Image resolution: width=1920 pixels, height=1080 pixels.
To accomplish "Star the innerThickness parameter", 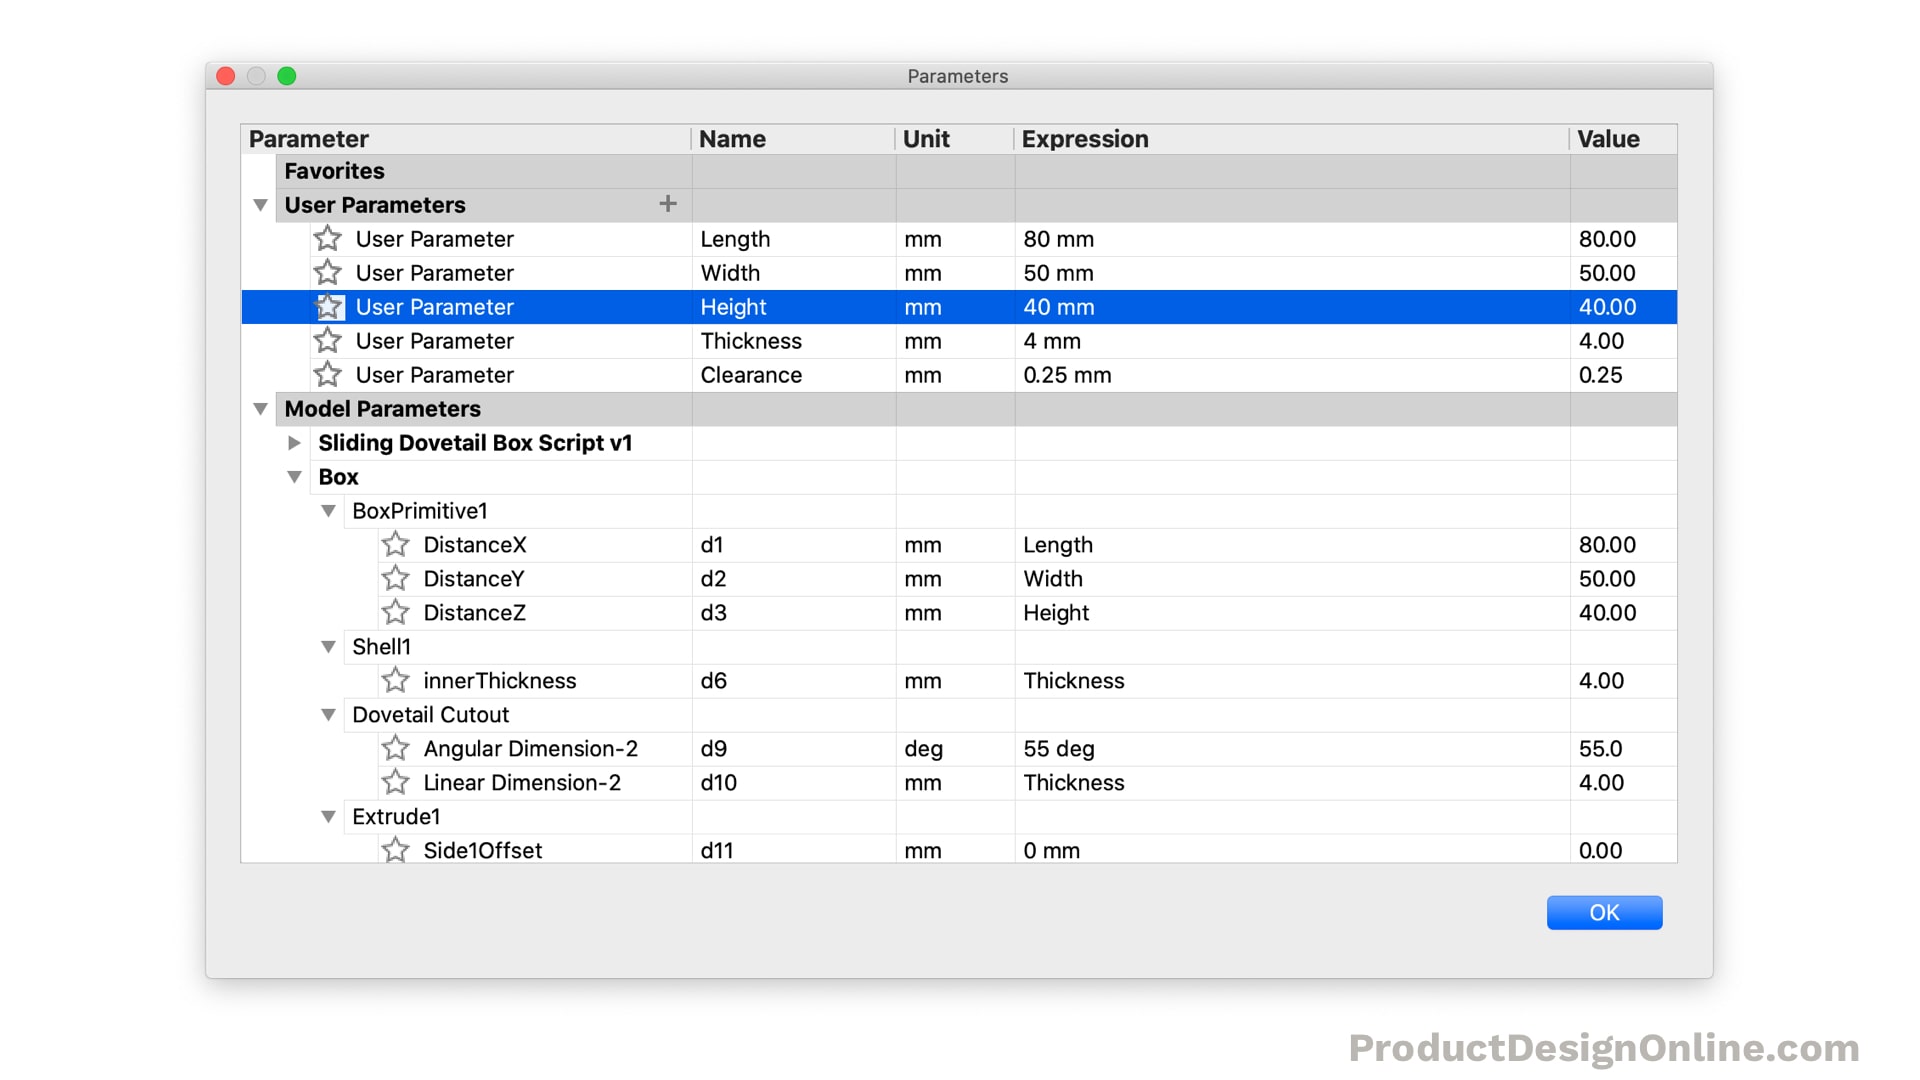I will click(x=395, y=681).
